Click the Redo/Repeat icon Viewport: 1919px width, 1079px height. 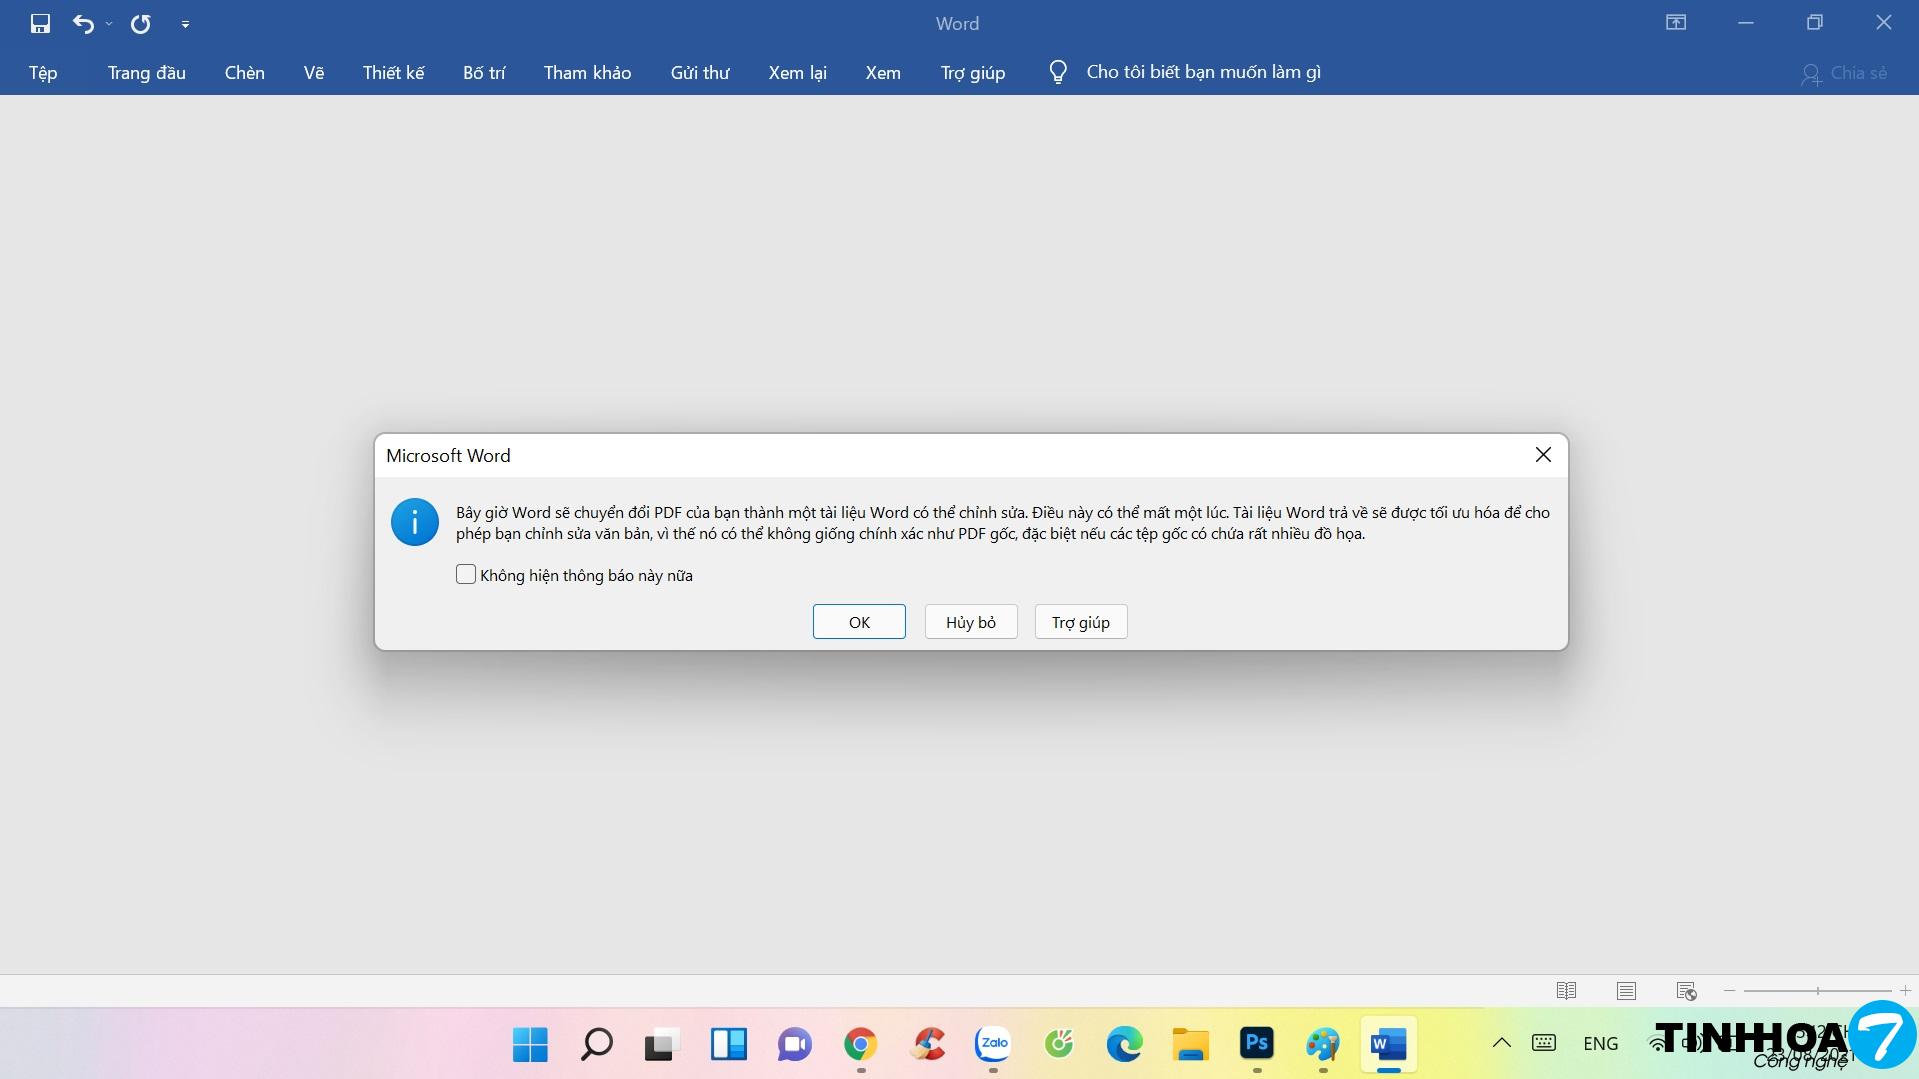(141, 24)
